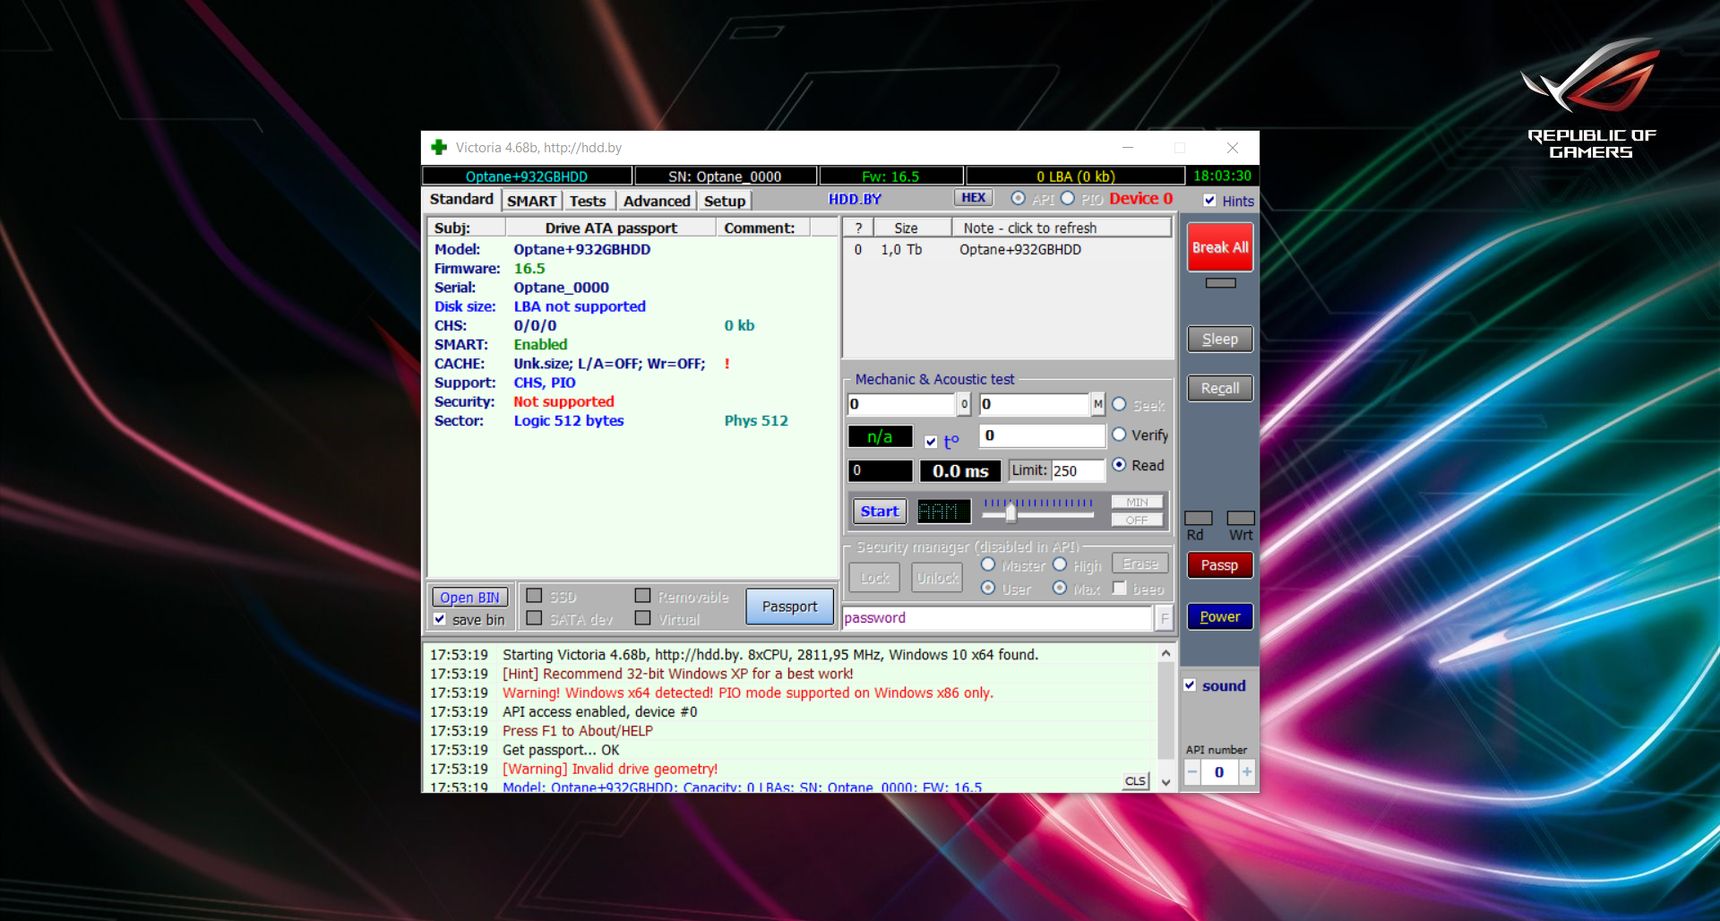
Task: Select the Optane+932GBHDD drive row
Action: [x=1007, y=249]
